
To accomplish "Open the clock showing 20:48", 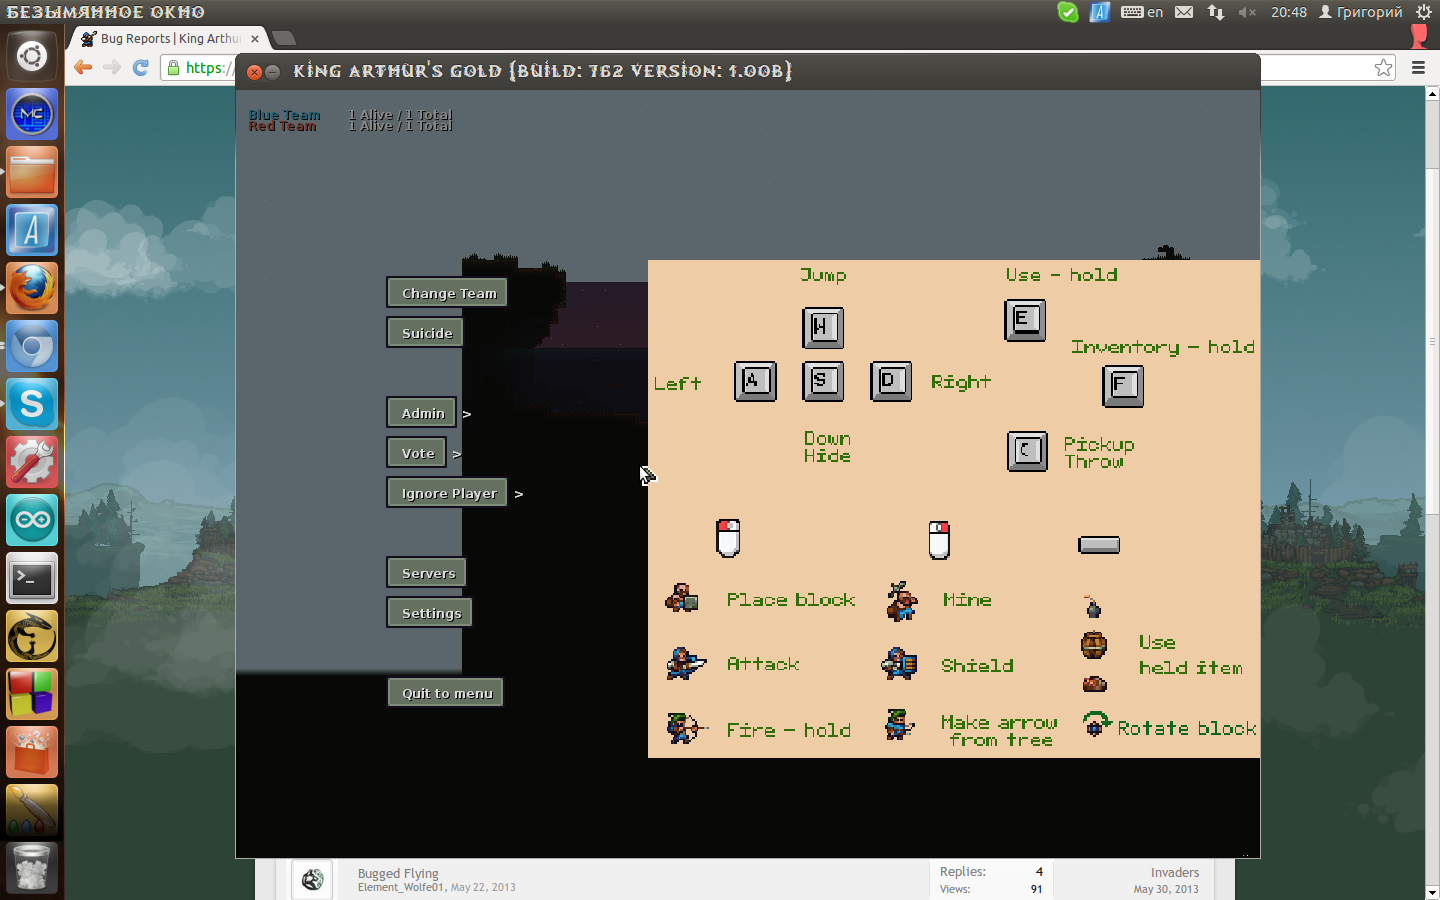I will (1289, 12).
